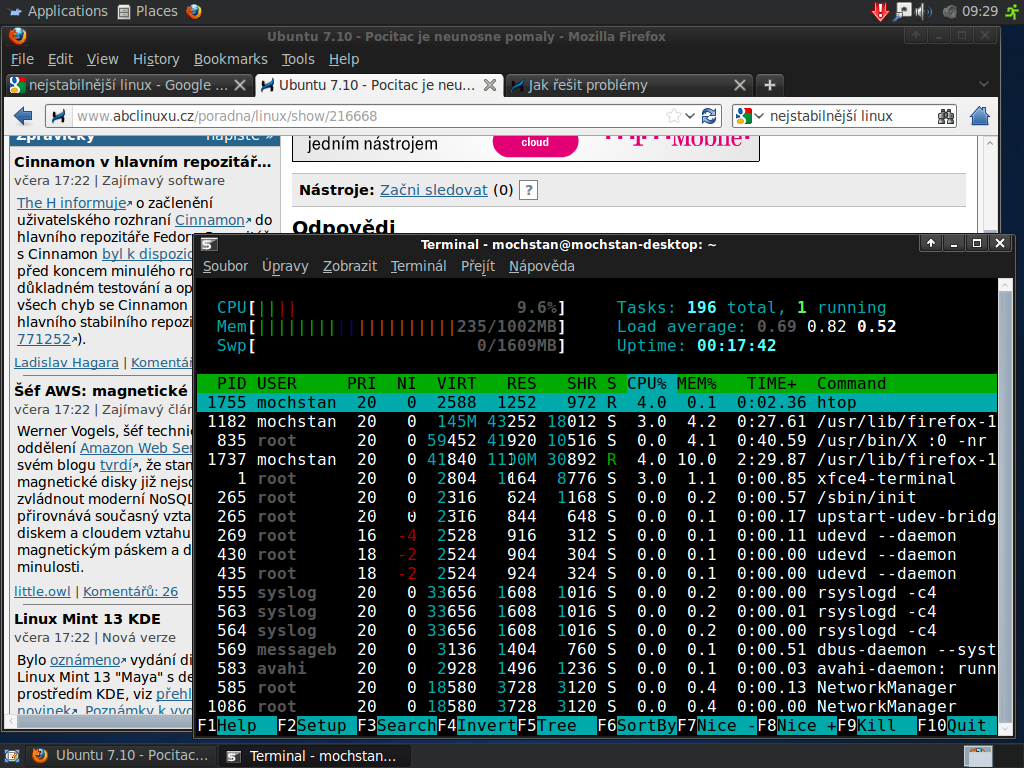Launch Firefox from the top panel icon
The image size is (1024, 768).
[194, 11]
